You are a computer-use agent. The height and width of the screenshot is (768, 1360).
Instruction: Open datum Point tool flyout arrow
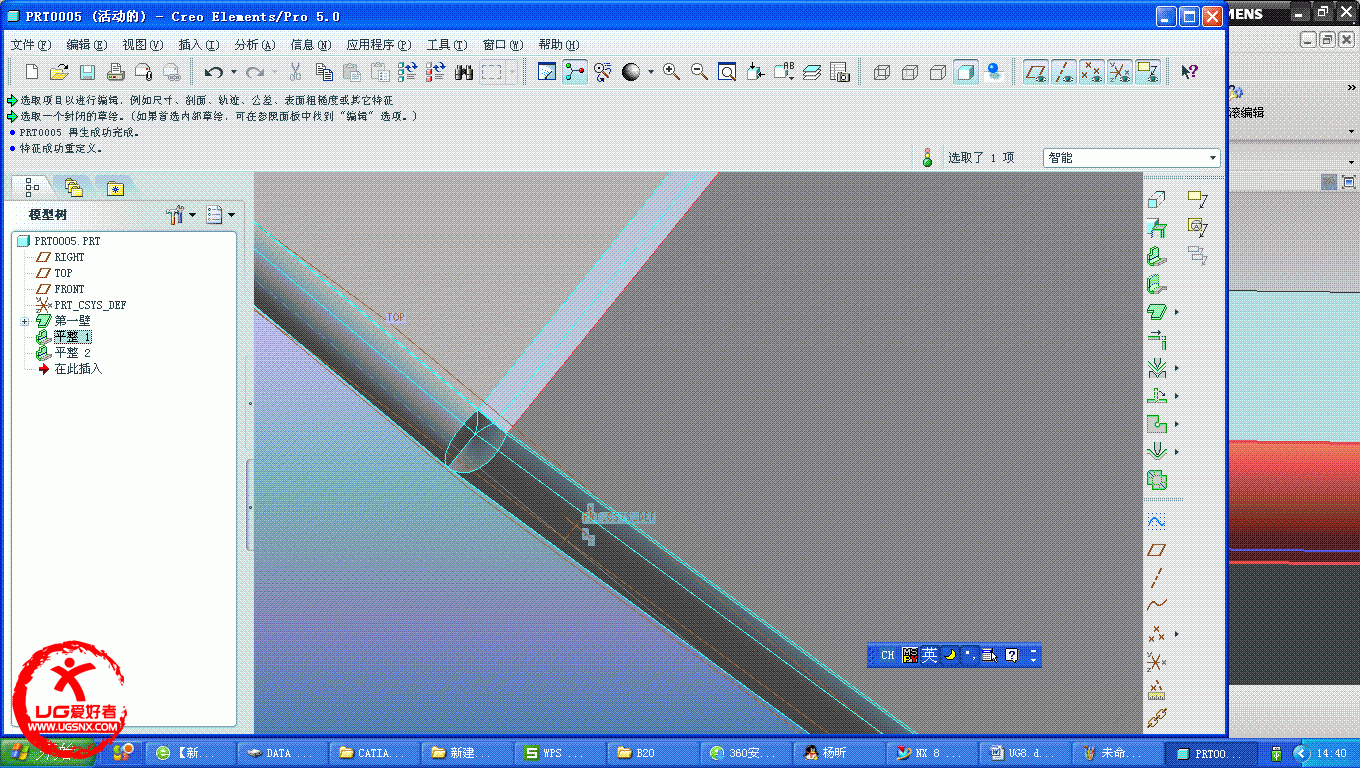click(1176, 634)
